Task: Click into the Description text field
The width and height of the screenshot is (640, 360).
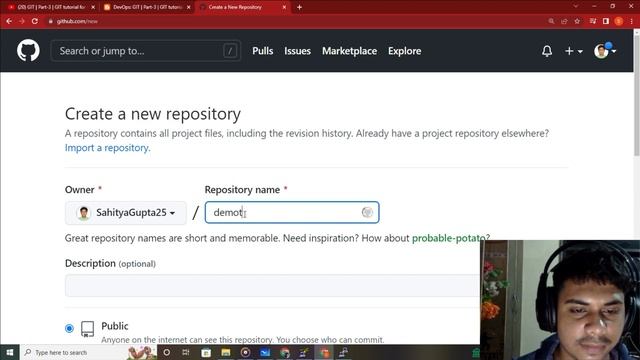Action: [272, 285]
